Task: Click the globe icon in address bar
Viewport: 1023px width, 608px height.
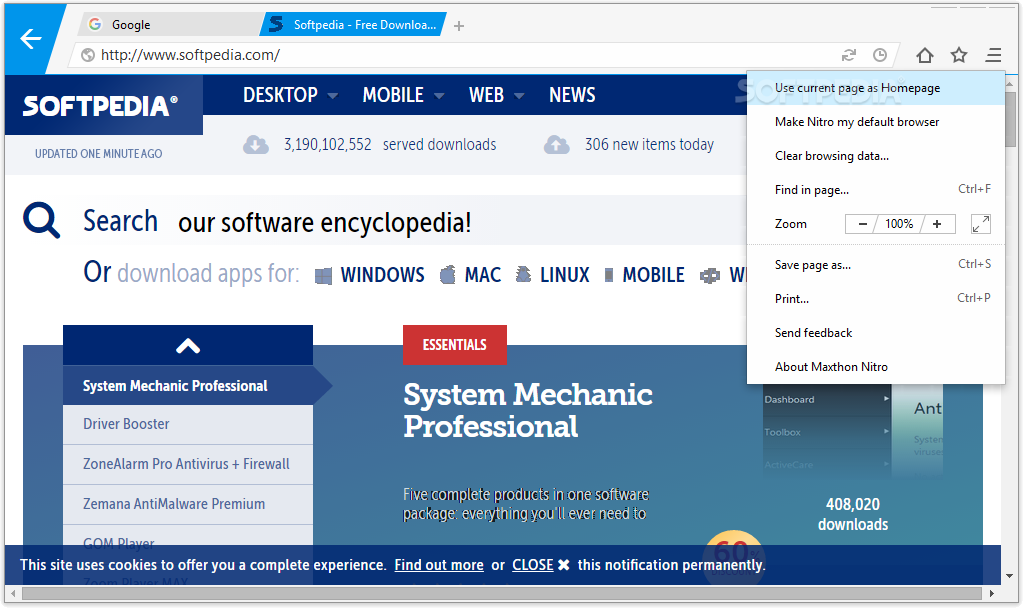Action: pyautogui.click(x=88, y=55)
